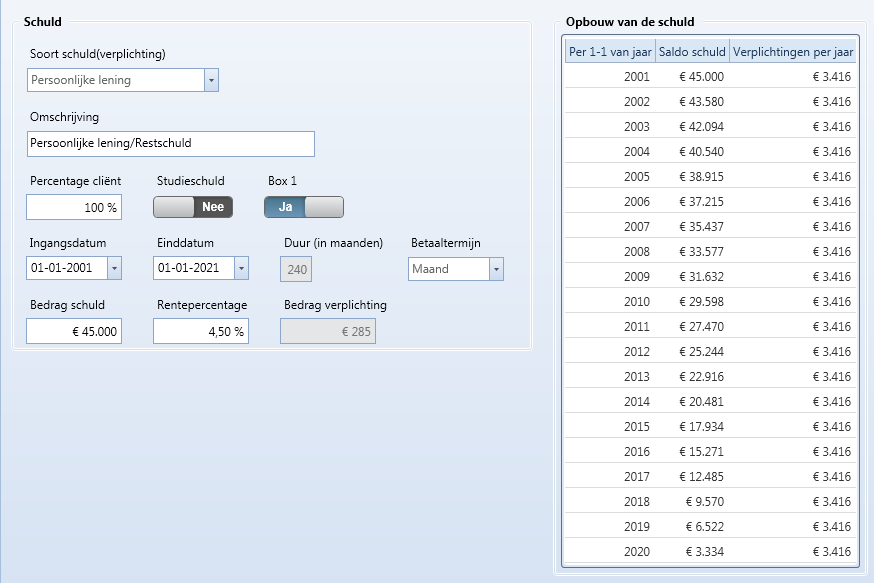Click the 'Verplichtingen per jaar' column header
The height and width of the screenshot is (583, 874).
tap(792, 52)
